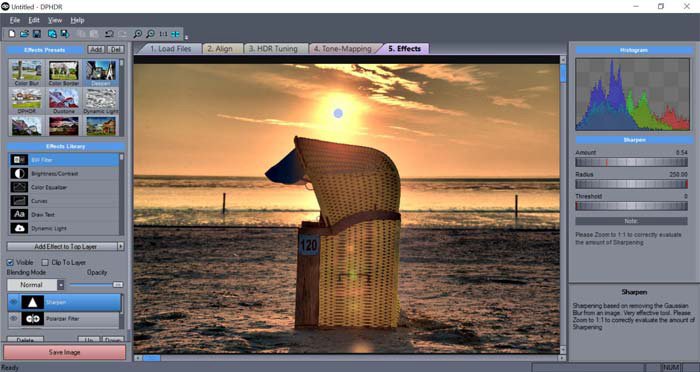Click the Zoom Out magnifier icon
700x372 pixels.
[150, 34]
